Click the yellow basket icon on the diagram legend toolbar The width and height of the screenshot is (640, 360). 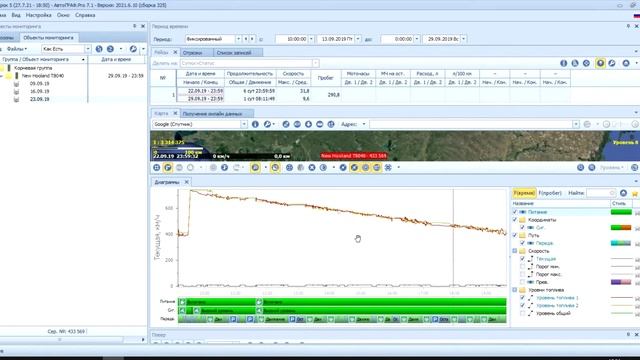point(635,193)
